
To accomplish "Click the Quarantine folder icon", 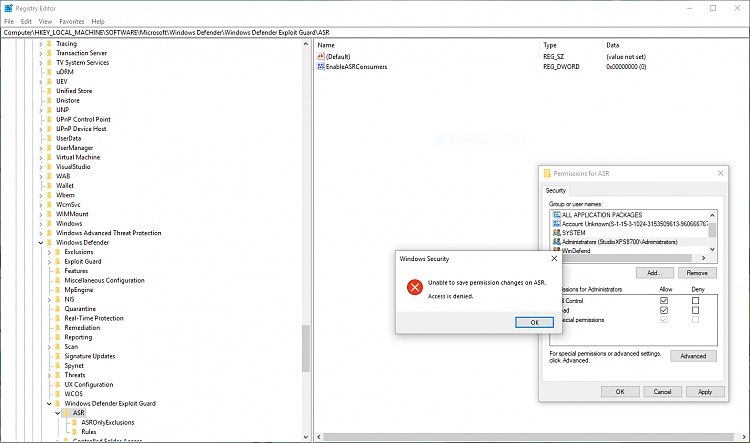I will pyautogui.click(x=58, y=309).
